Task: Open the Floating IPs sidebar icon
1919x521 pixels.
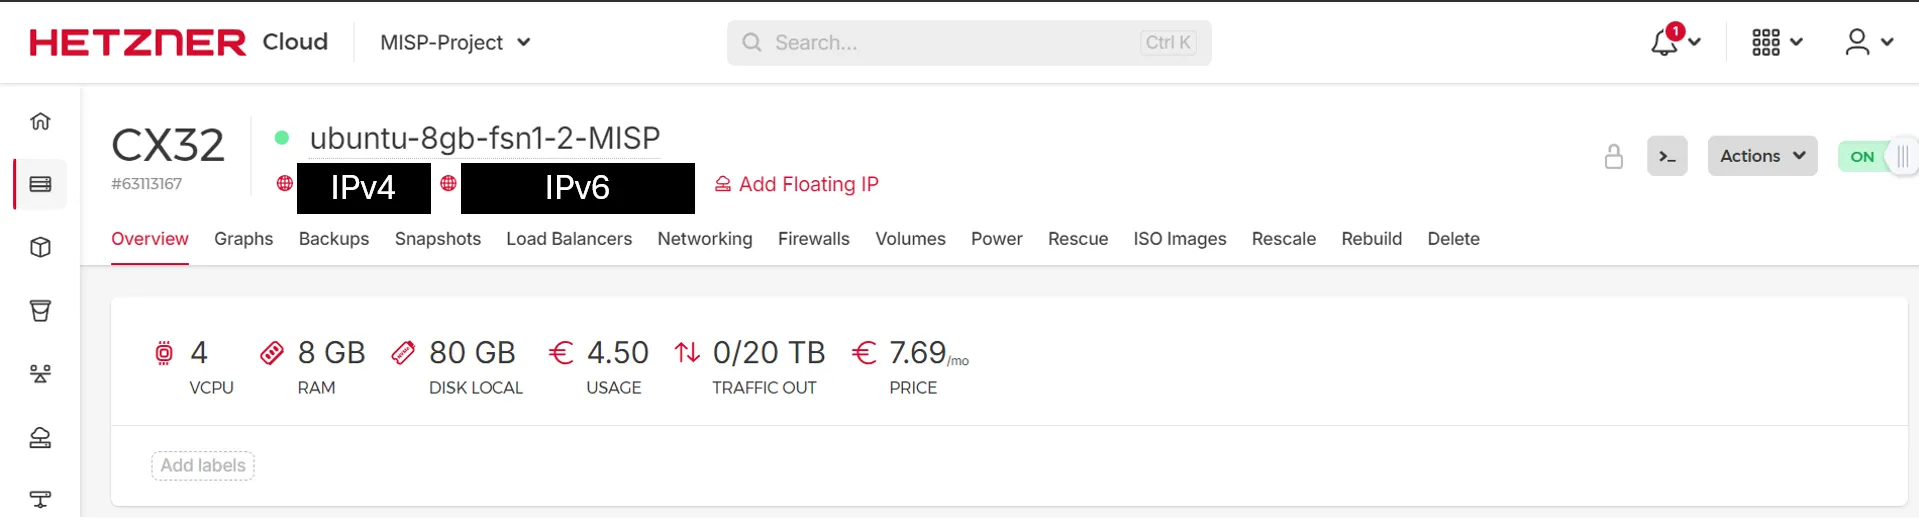Action: pyautogui.click(x=40, y=438)
